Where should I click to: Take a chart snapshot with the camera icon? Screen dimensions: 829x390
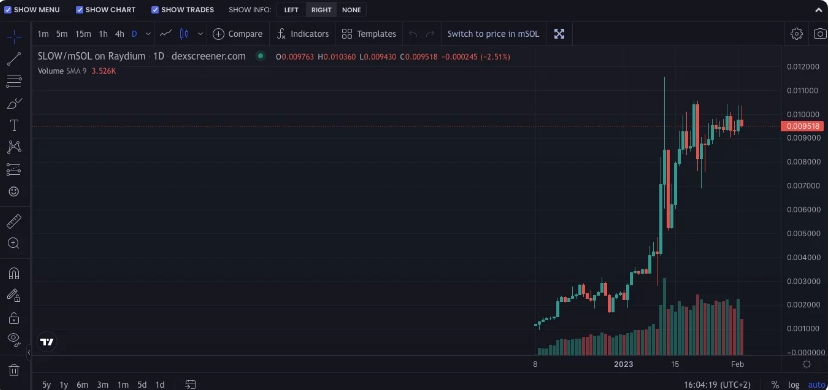point(820,34)
